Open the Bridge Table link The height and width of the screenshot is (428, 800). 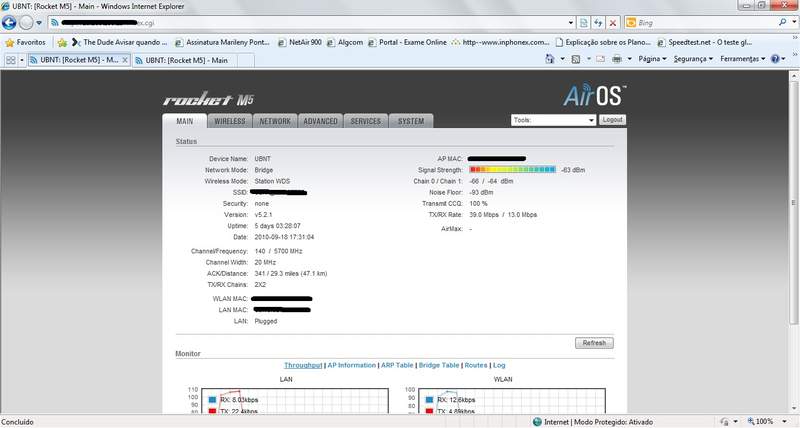439,365
